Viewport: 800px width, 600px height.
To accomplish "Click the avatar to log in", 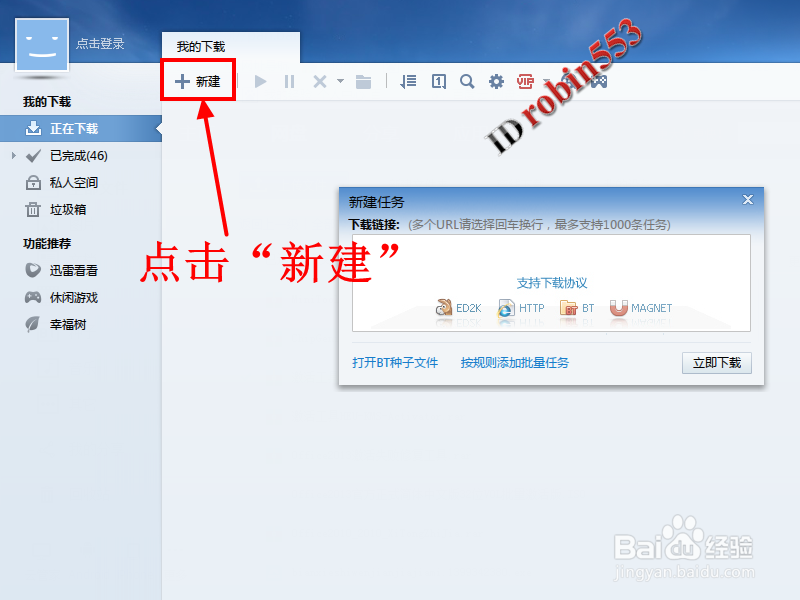I will [42, 45].
